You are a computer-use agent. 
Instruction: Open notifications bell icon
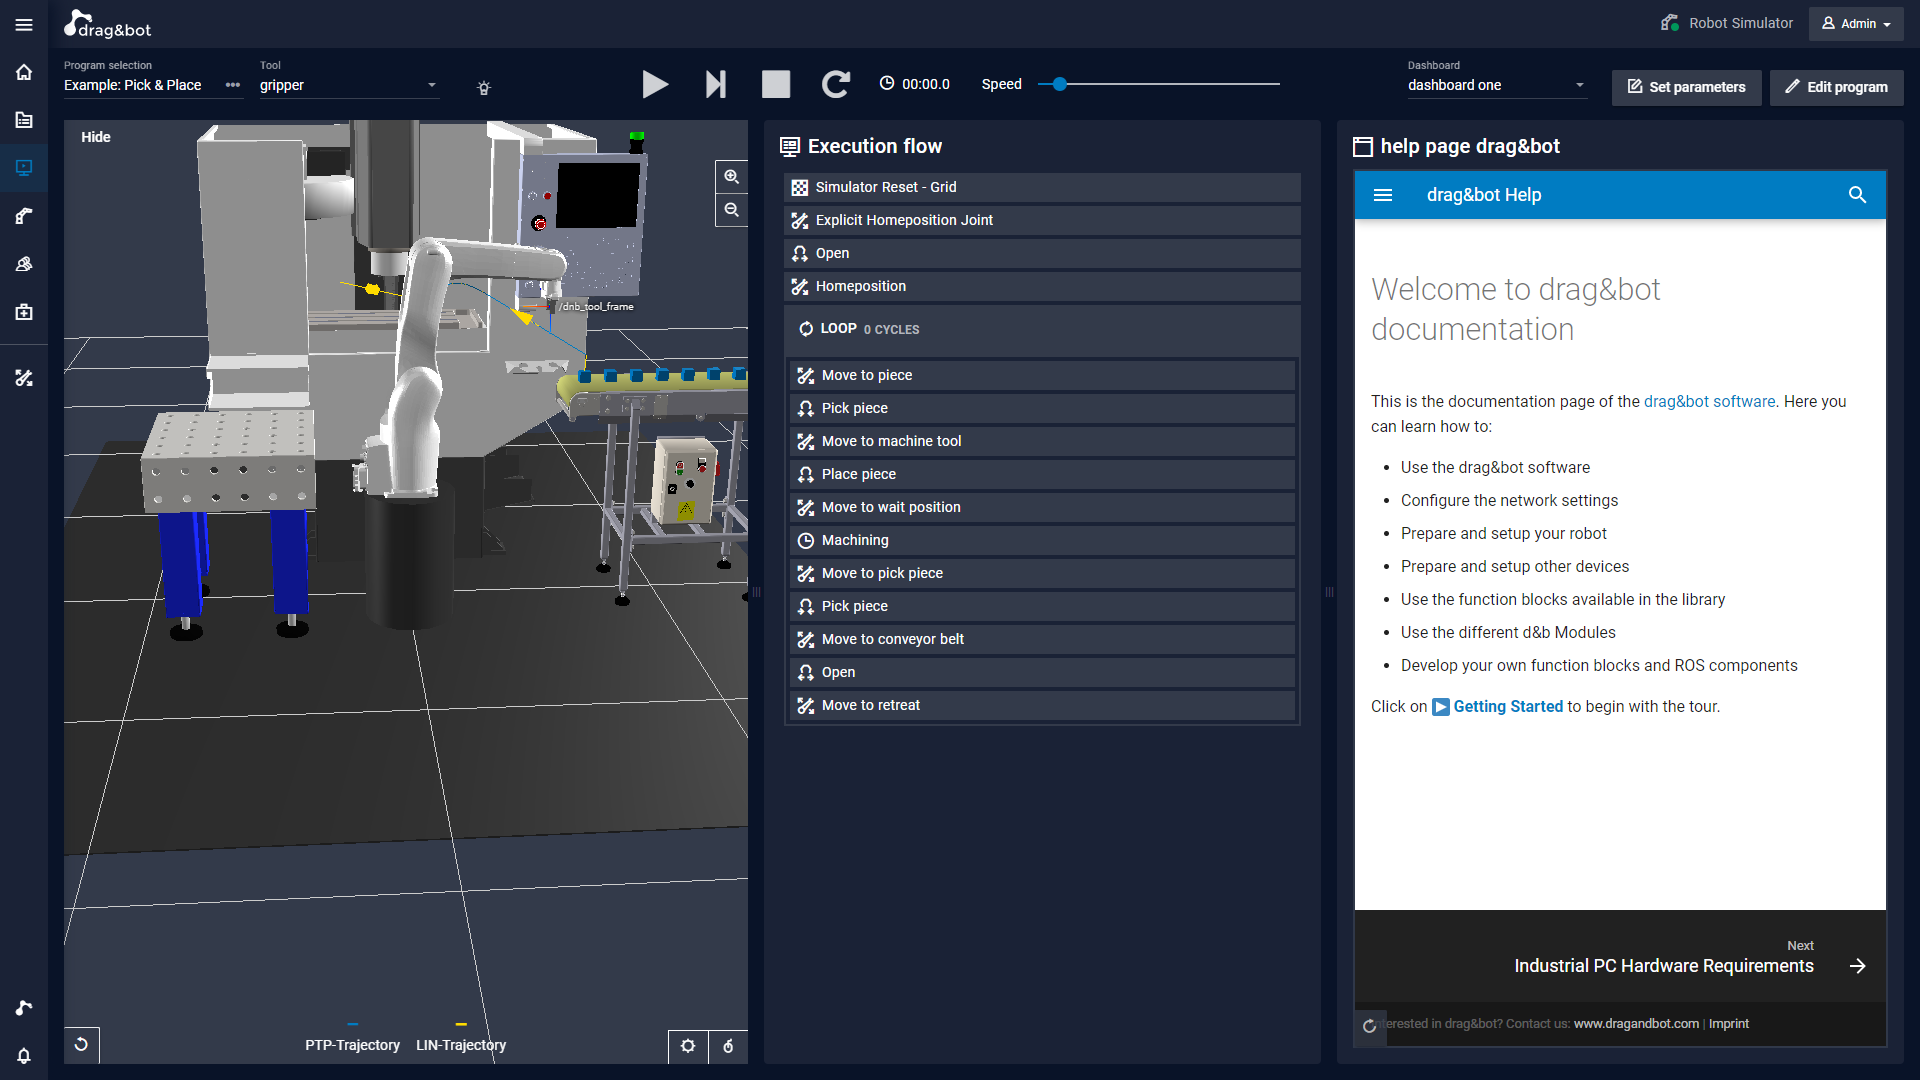pos(24,1056)
